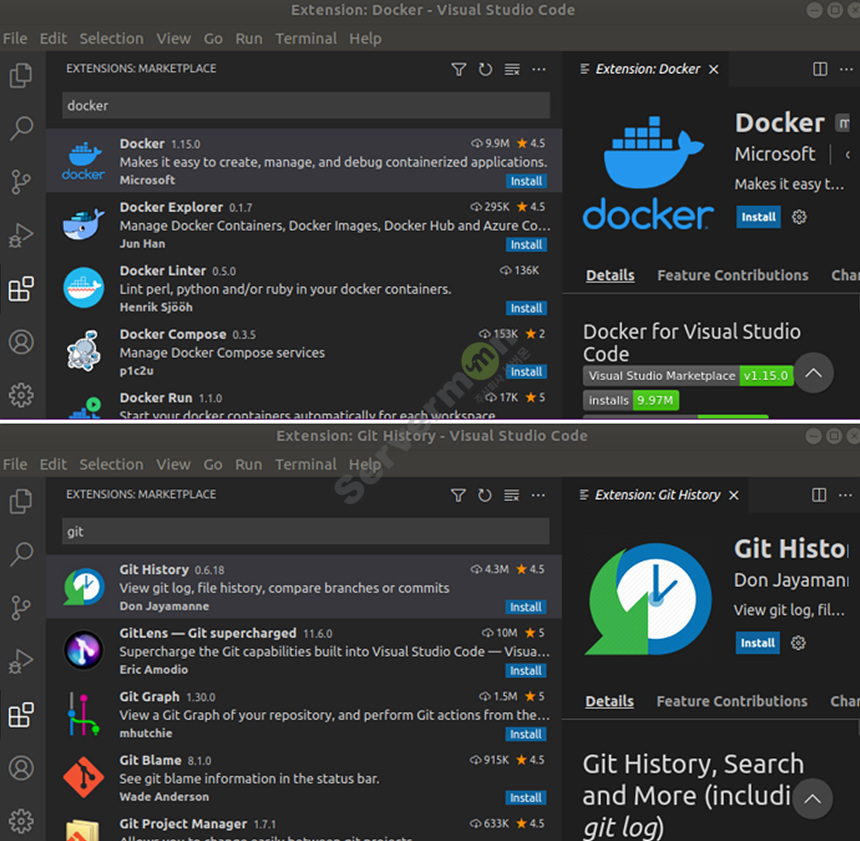Split editor right in top window

click(x=820, y=69)
